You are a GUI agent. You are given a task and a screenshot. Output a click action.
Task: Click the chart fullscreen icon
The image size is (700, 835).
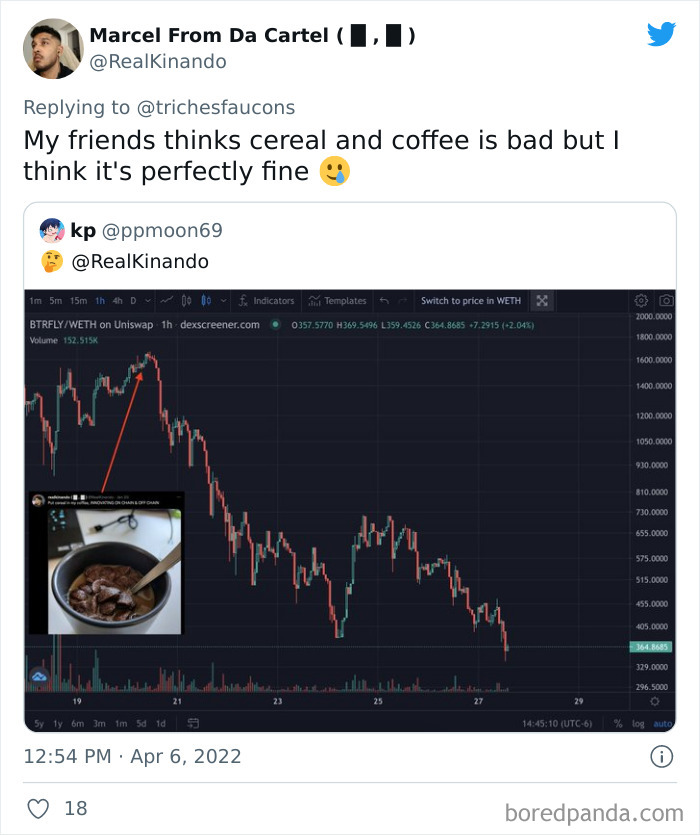[x=543, y=301]
